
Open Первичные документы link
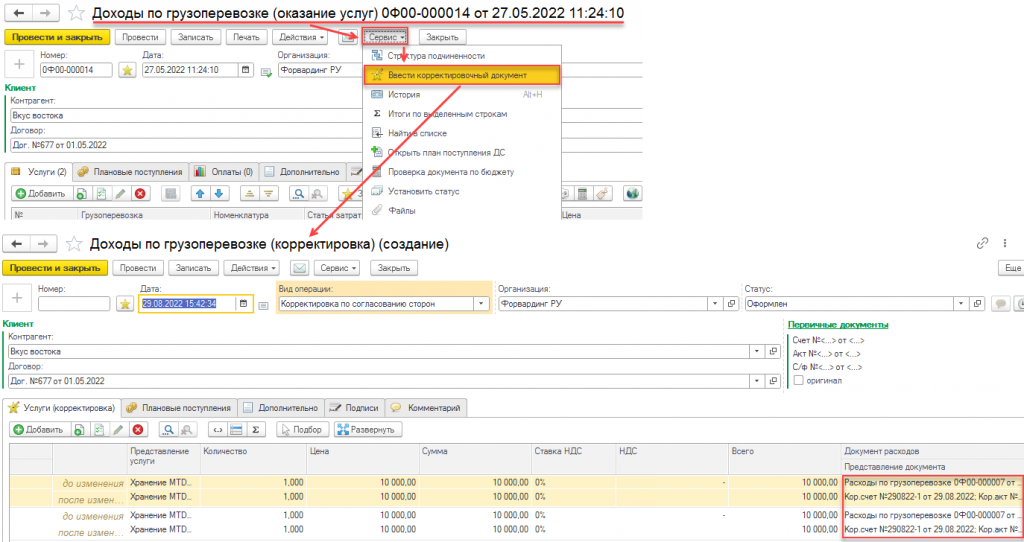pyautogui.click(x=838, y=325)
